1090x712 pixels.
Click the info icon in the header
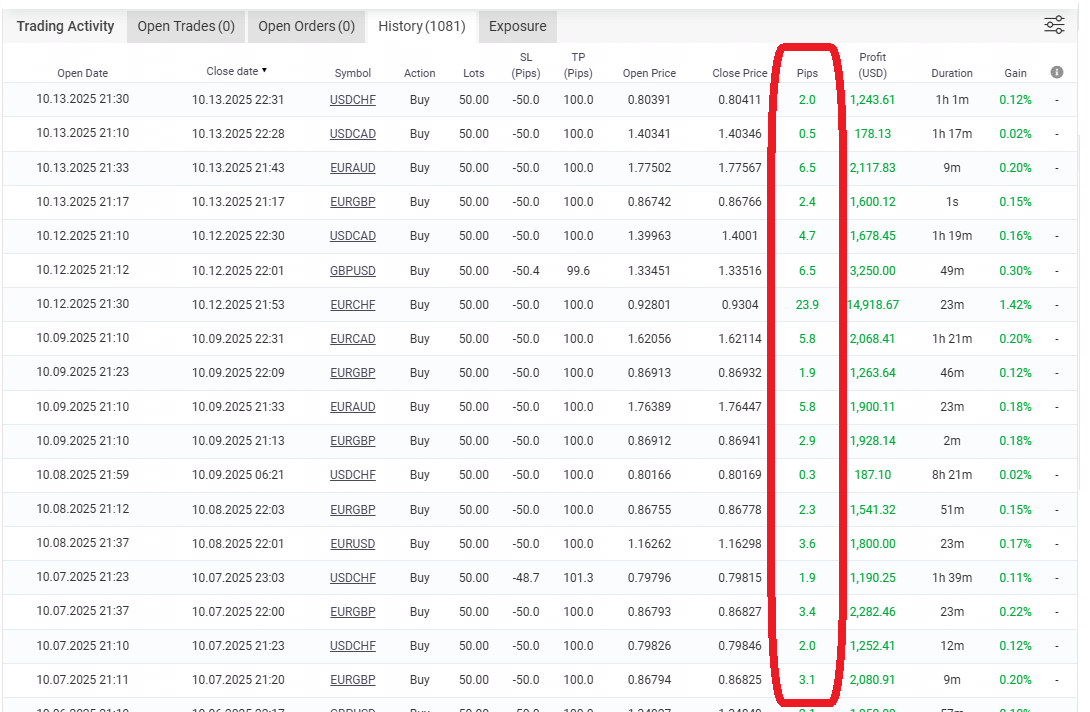click(1057, 72)
